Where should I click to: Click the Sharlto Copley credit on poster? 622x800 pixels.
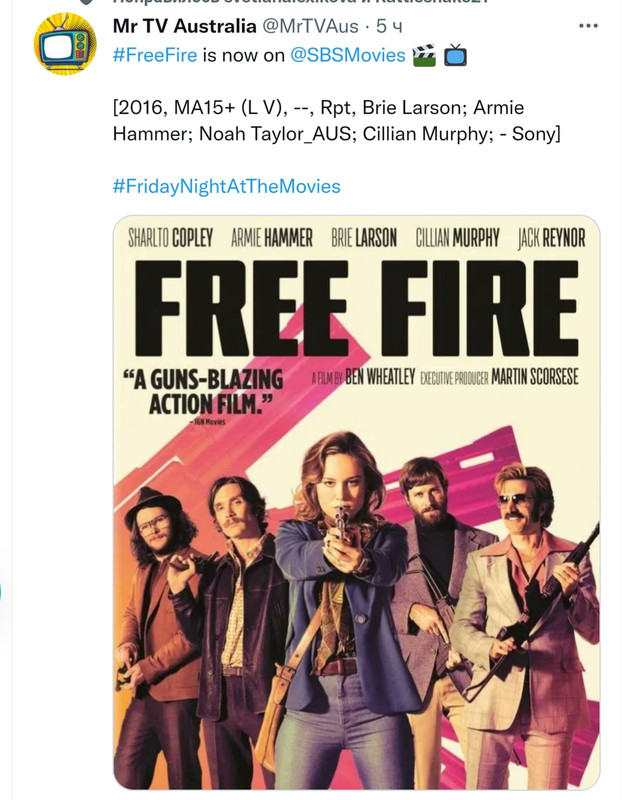(x=170, y=238)
